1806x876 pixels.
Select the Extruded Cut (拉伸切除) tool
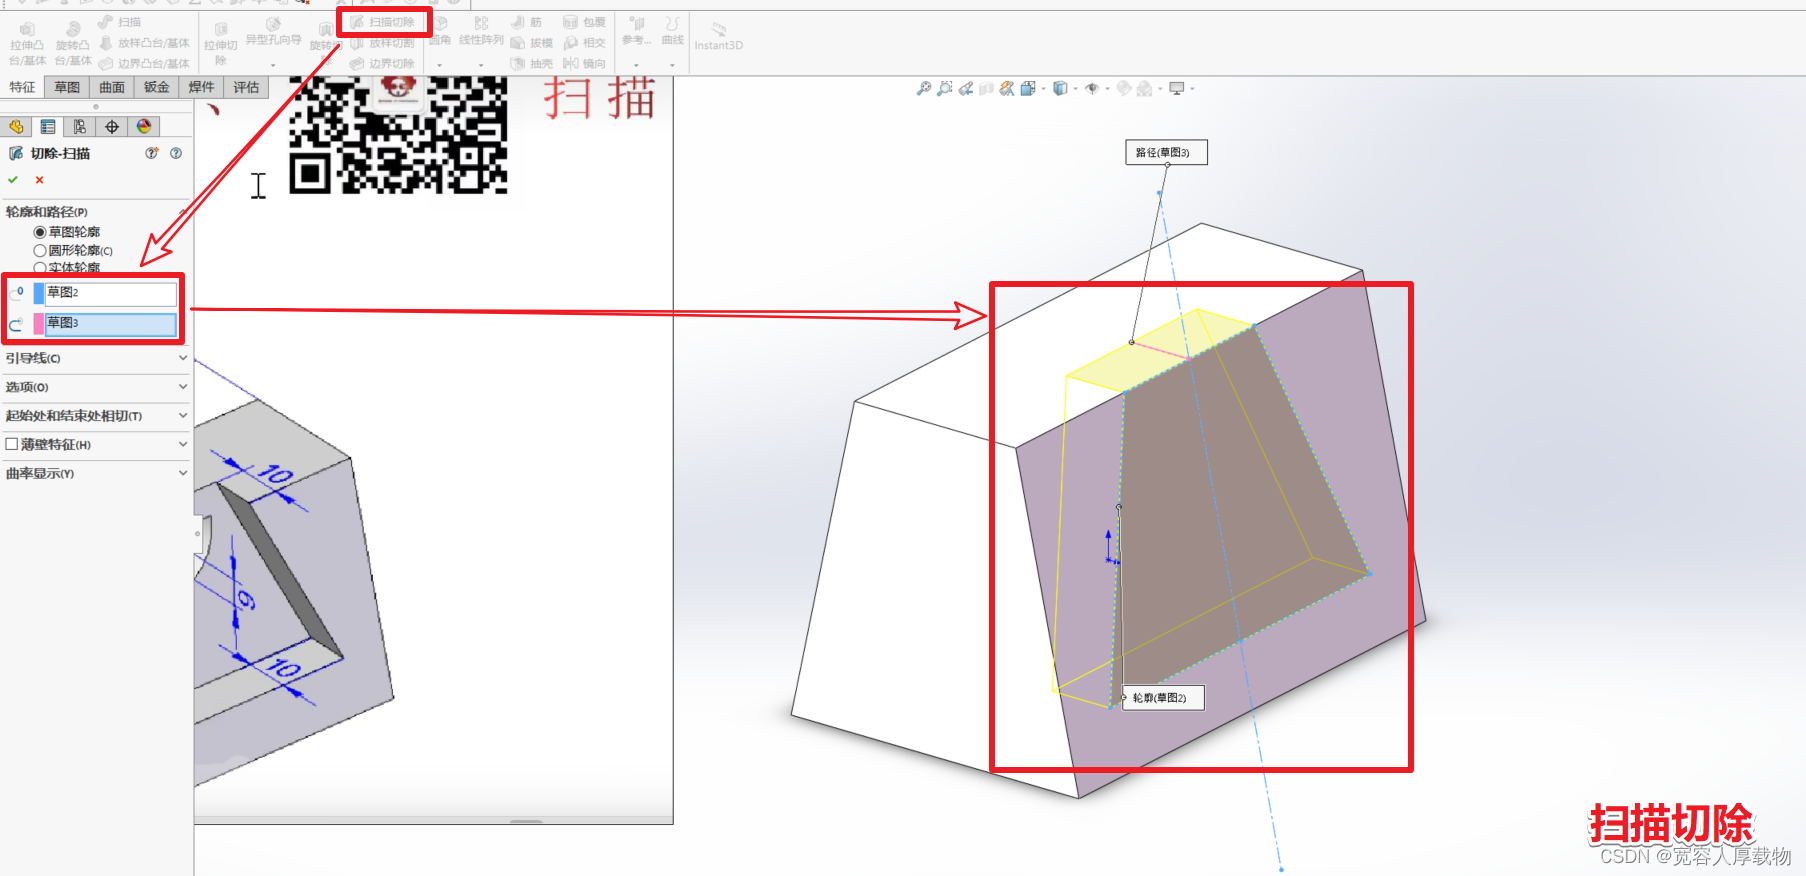pos(220,44)
